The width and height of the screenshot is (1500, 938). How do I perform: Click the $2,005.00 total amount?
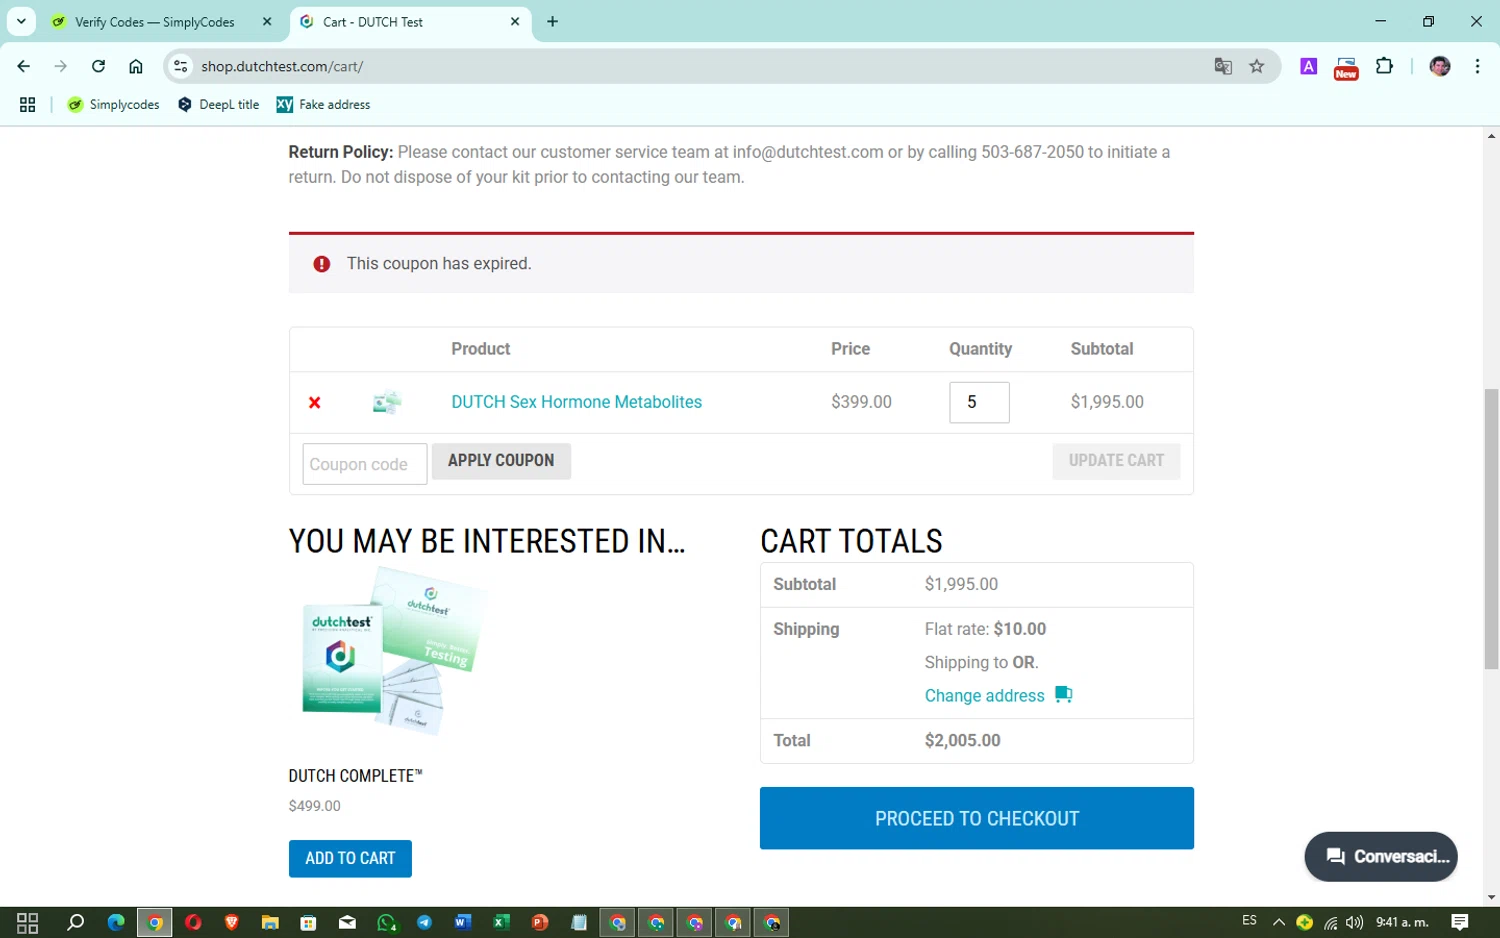[x=962, y=741]
